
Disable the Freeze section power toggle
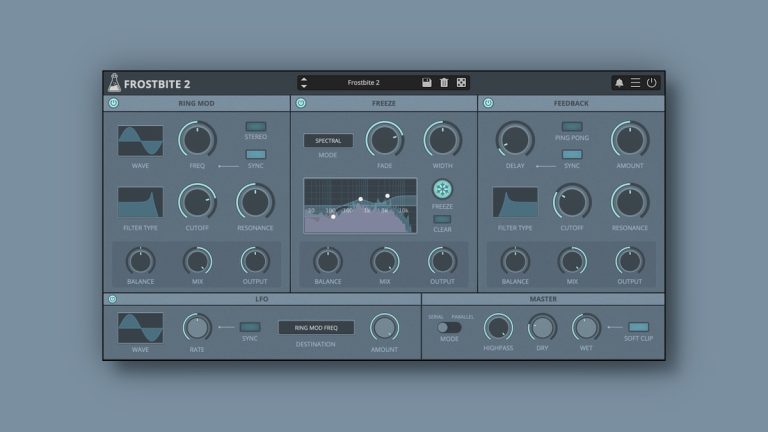[x=301, y=103]
